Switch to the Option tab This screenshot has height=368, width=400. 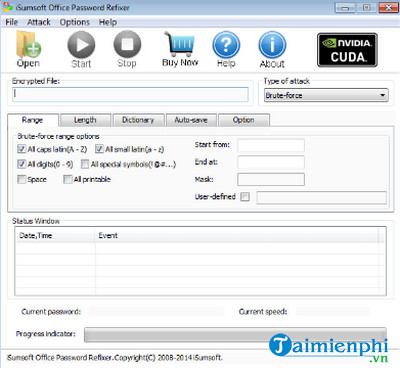pos(244,120)
